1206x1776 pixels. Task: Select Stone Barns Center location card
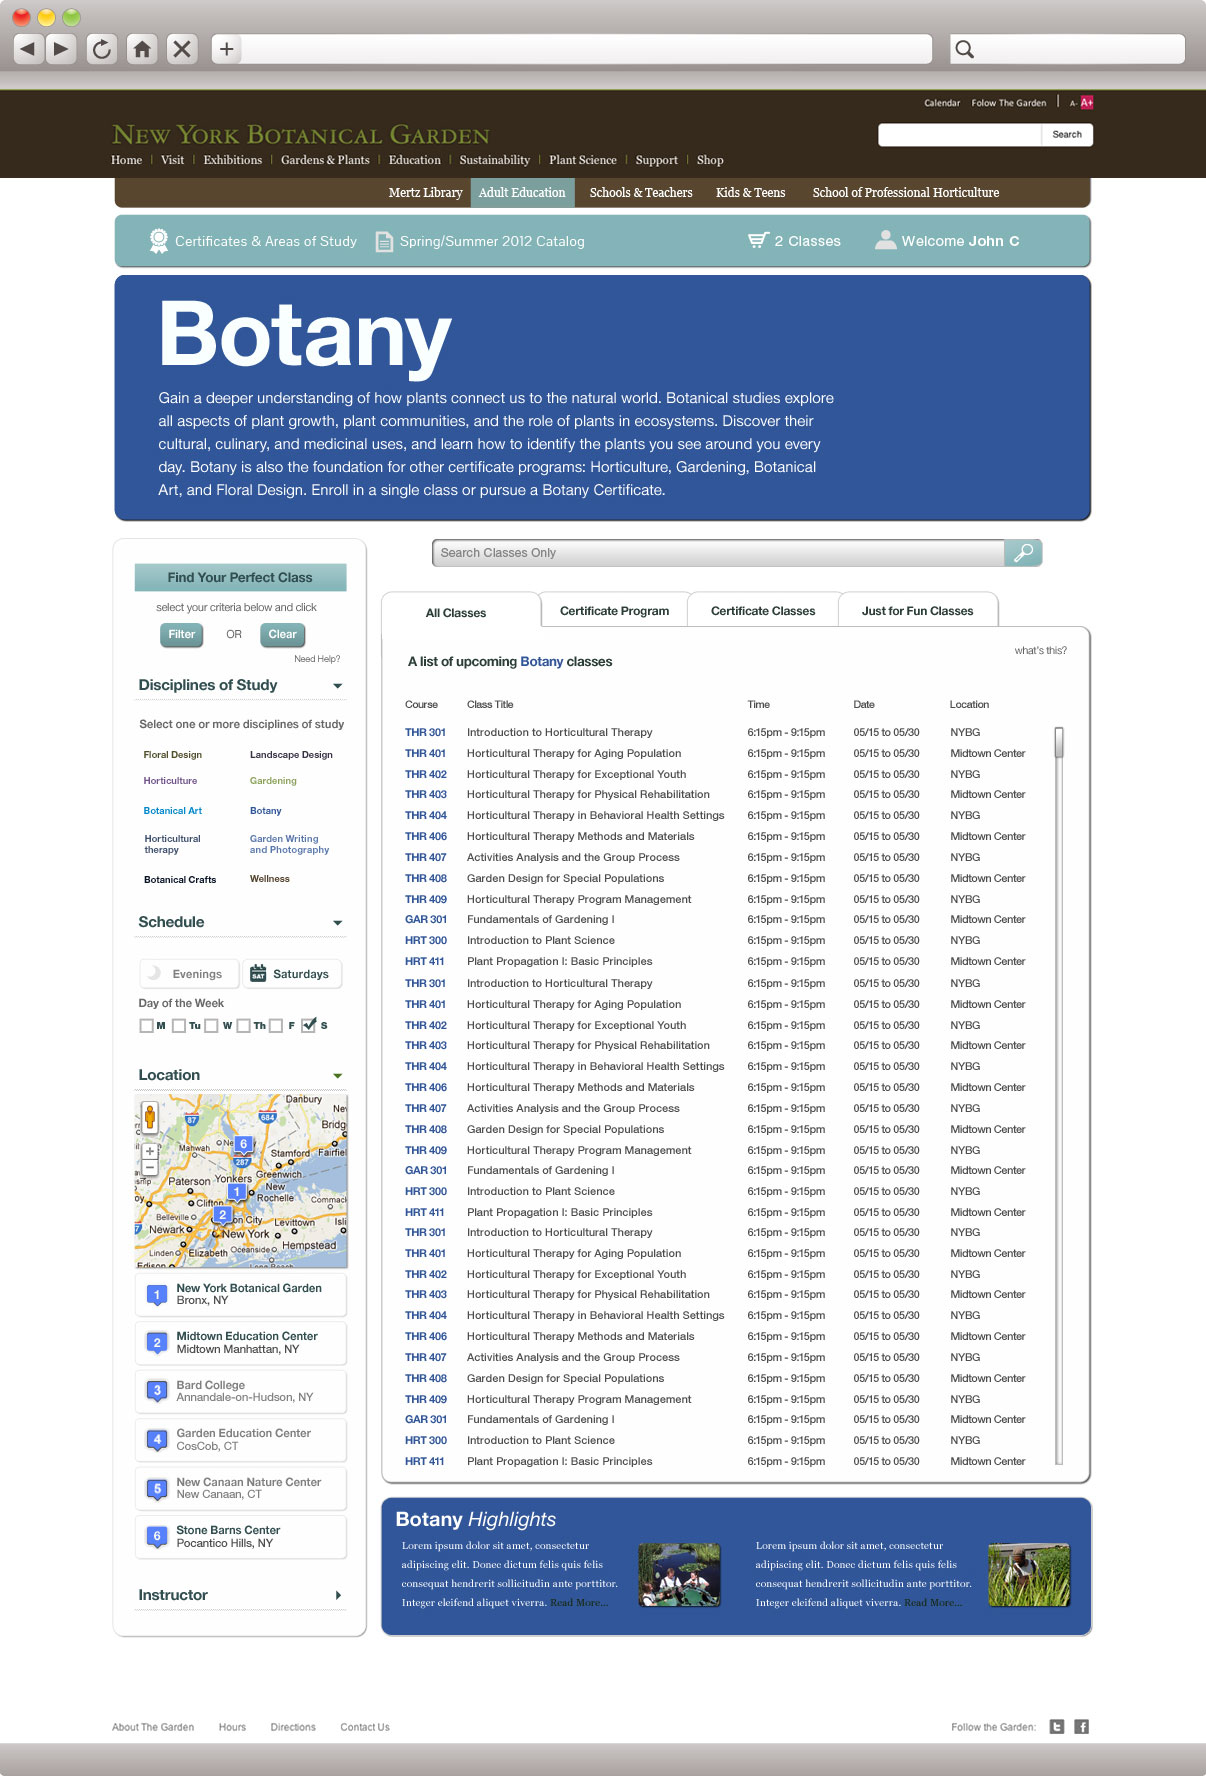click(x=241, y=1536)
